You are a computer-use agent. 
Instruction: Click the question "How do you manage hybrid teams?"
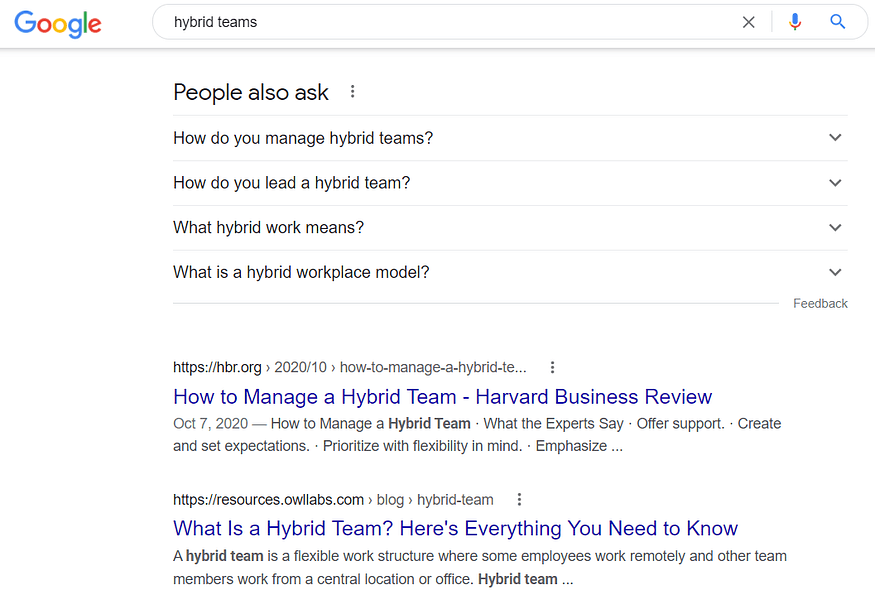pos(303,138)
